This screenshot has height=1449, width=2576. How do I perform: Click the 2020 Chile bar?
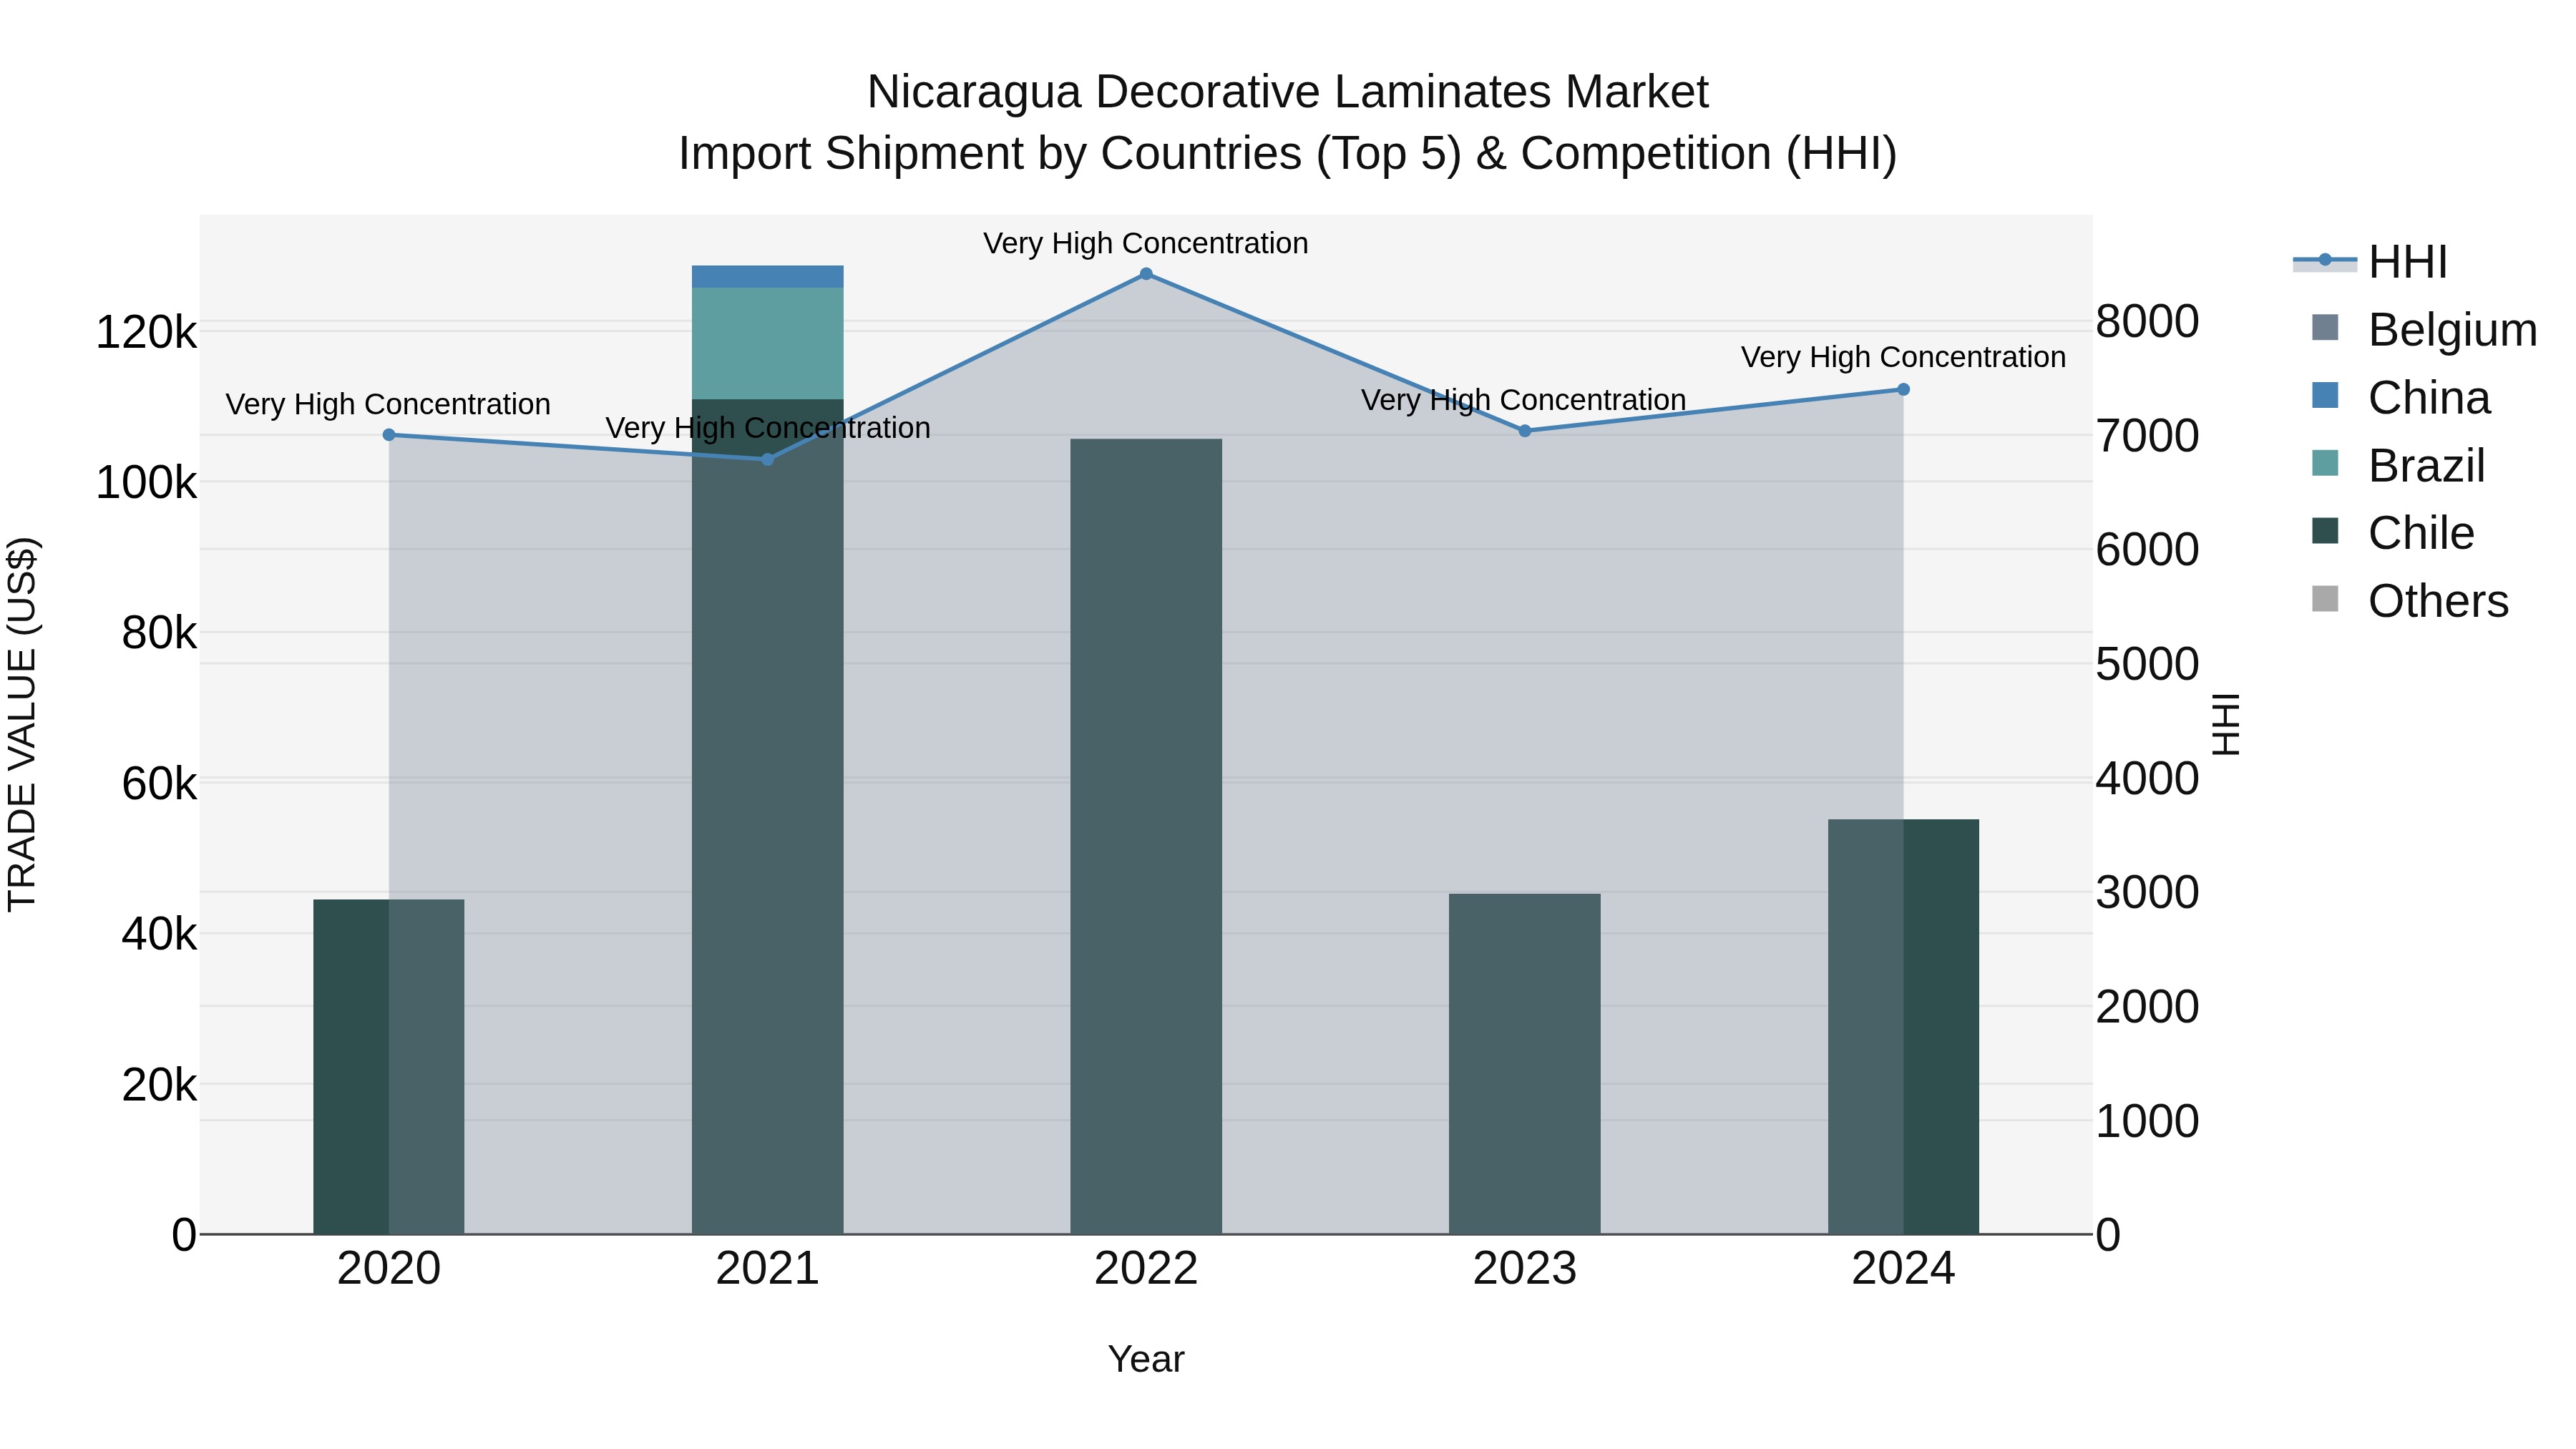tap(389, 1067)
